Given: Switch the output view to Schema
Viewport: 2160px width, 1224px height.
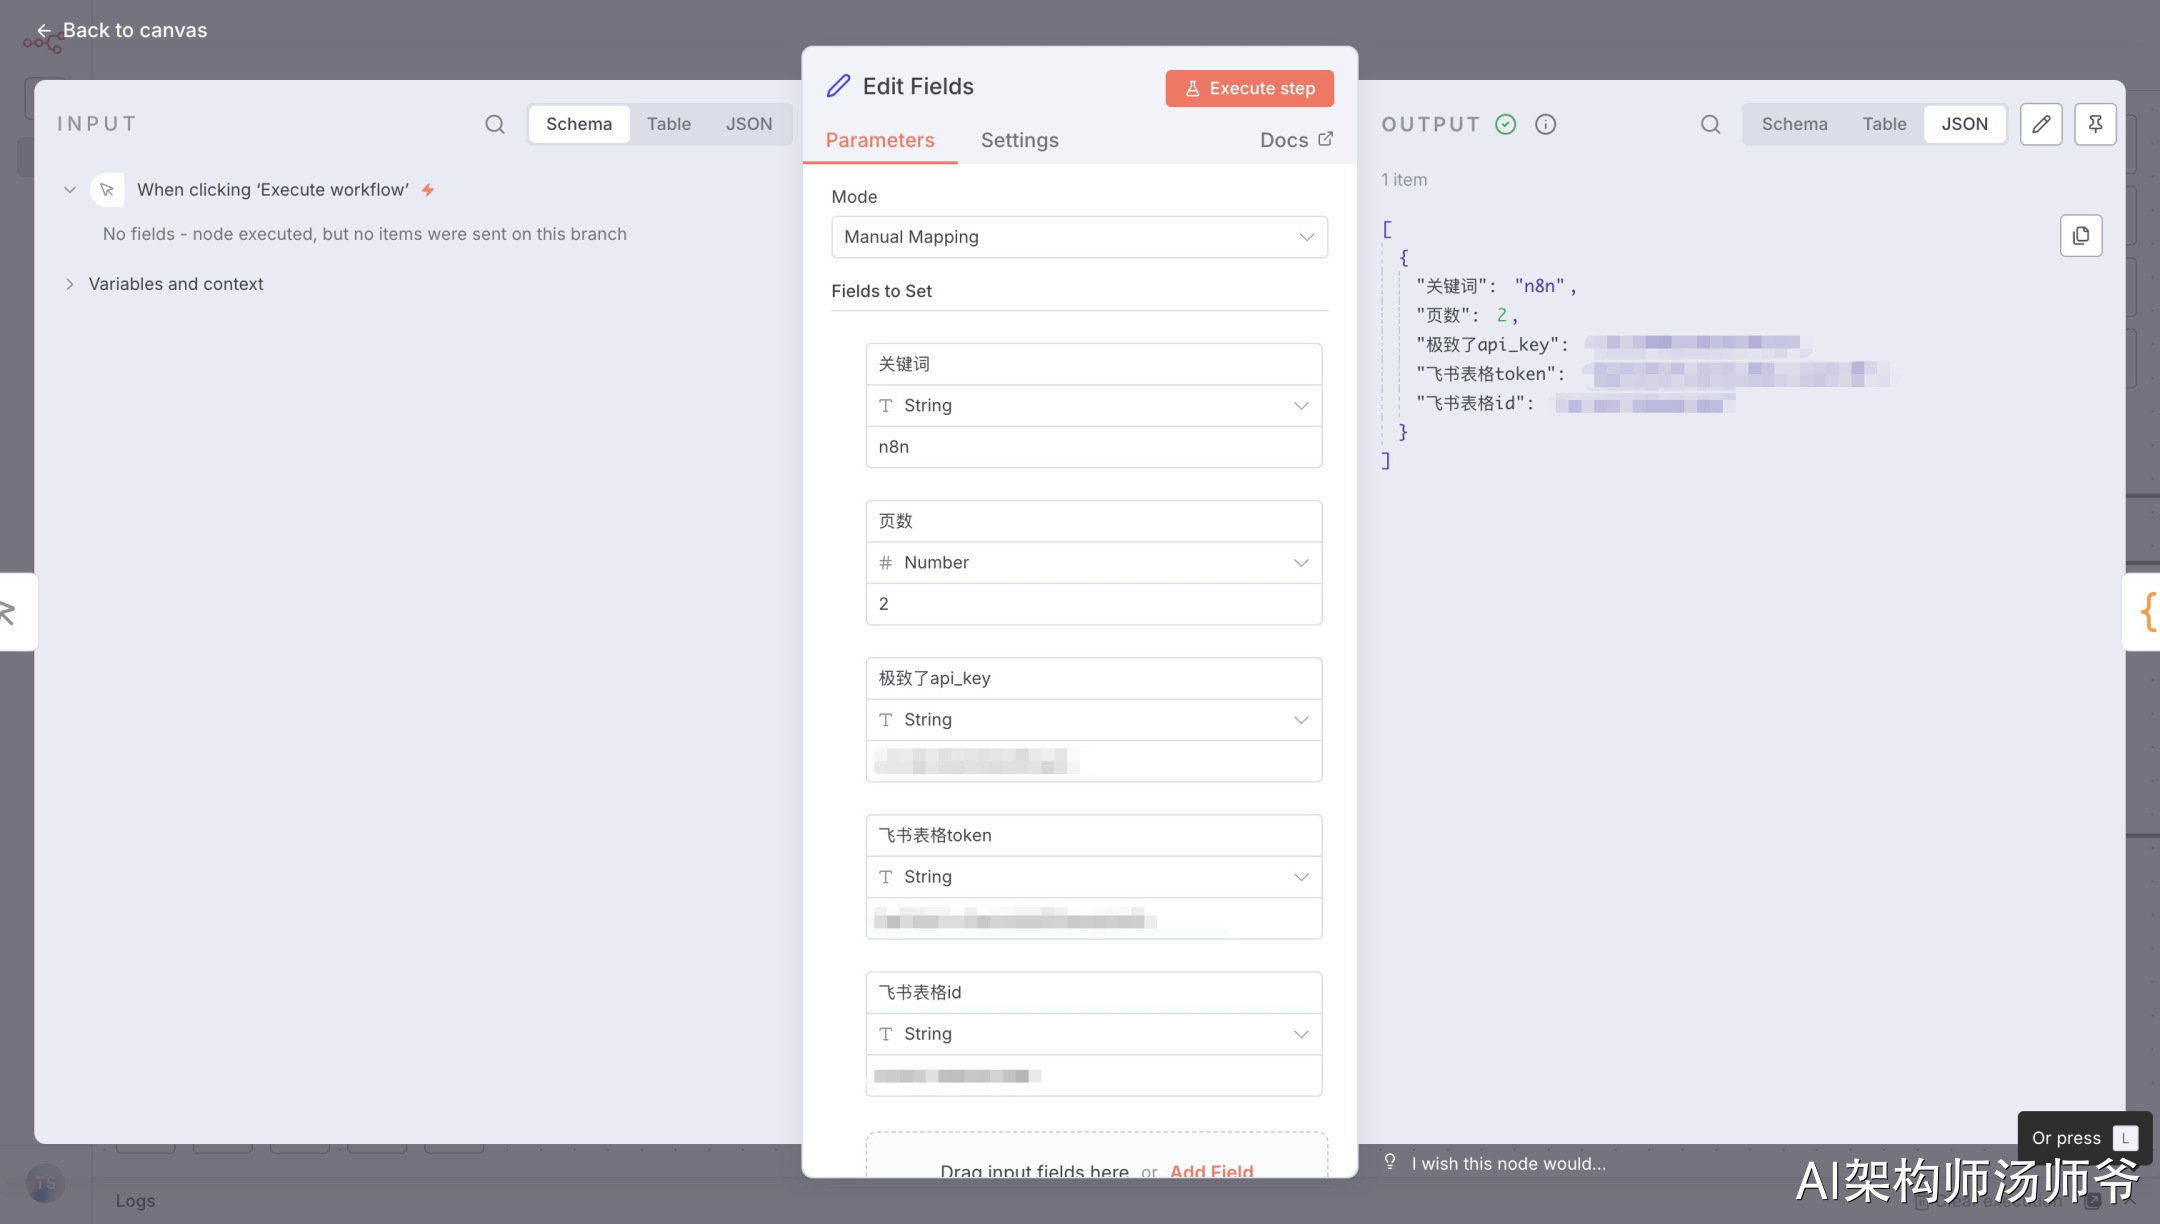Looking at the screenshot, I should (x=1794, y=124).
